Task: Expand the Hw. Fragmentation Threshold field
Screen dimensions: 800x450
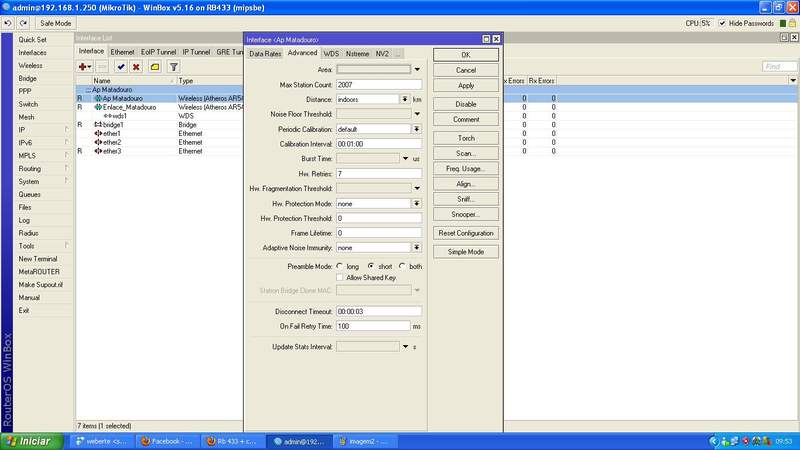Action: tap(417, 188)
